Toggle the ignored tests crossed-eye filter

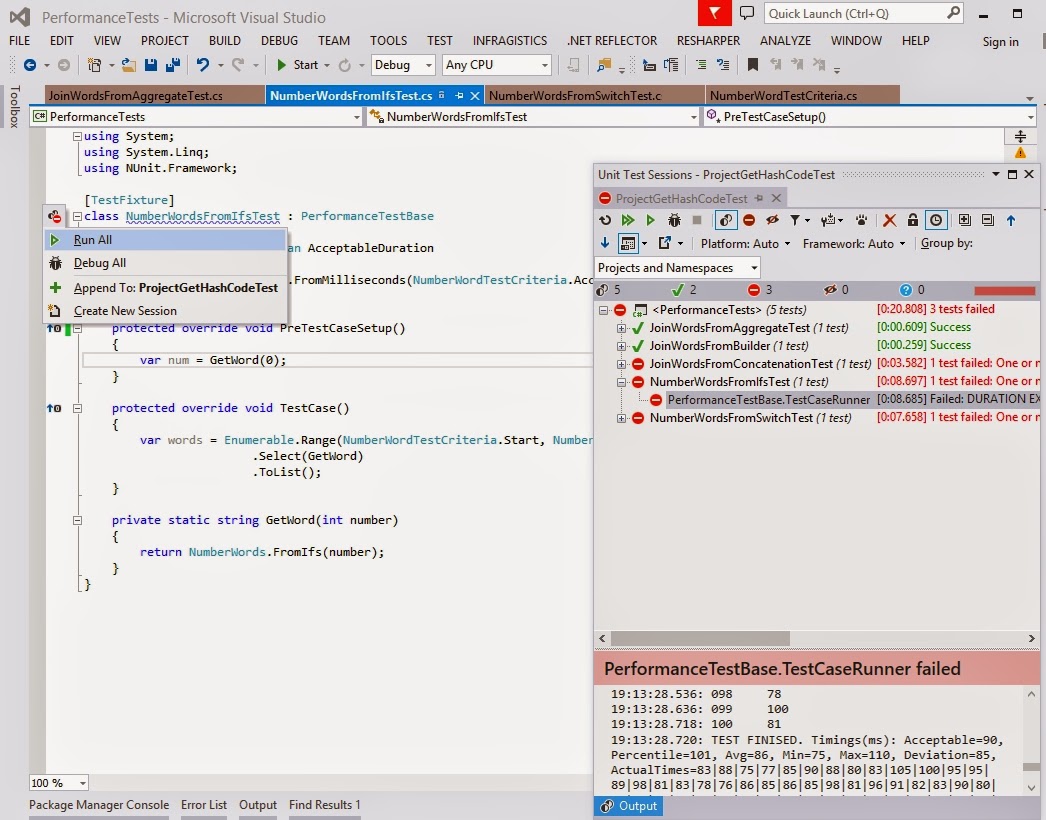772,220
